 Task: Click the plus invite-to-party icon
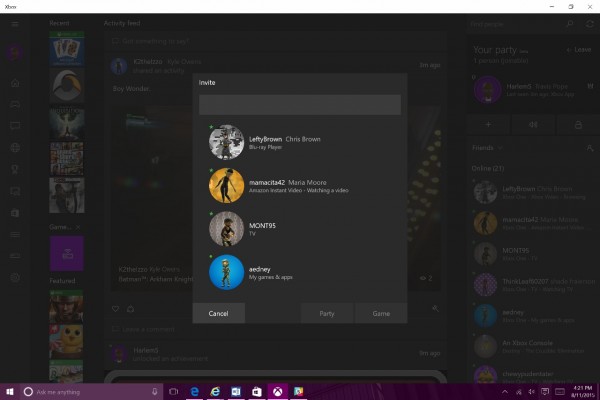(488, 124)
